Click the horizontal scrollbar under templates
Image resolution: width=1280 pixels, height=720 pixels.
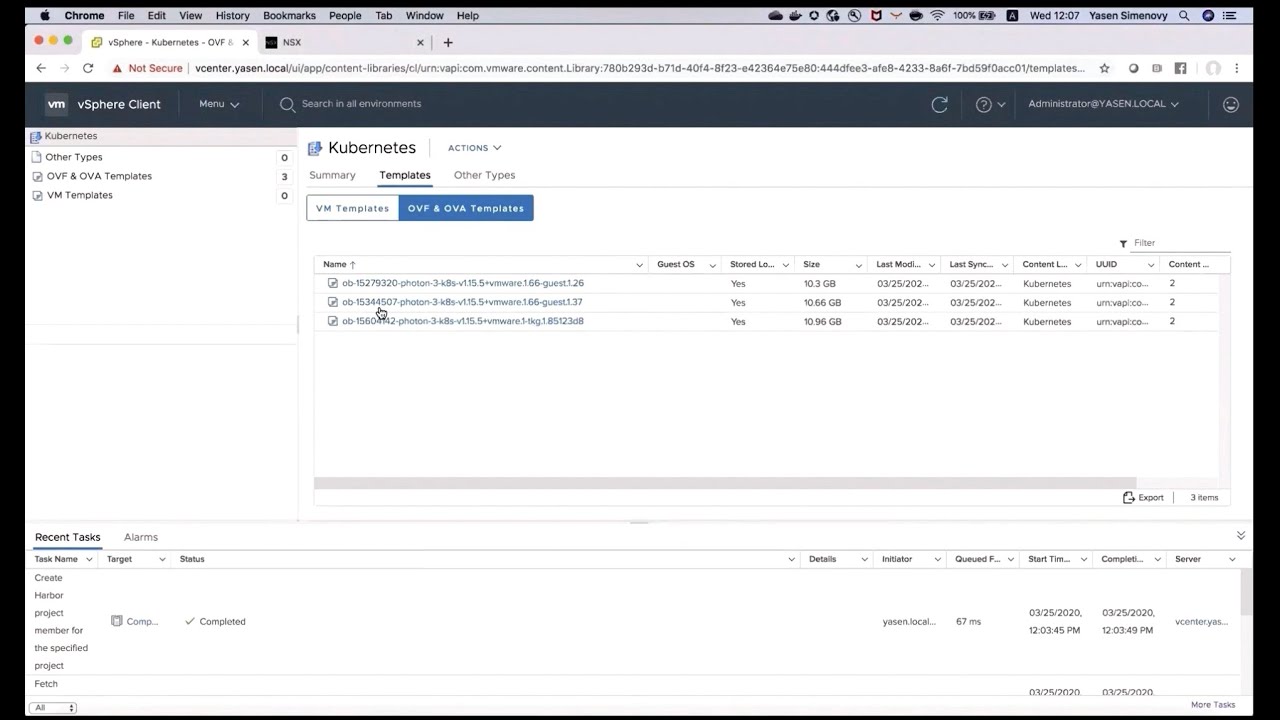coord(724,483)
